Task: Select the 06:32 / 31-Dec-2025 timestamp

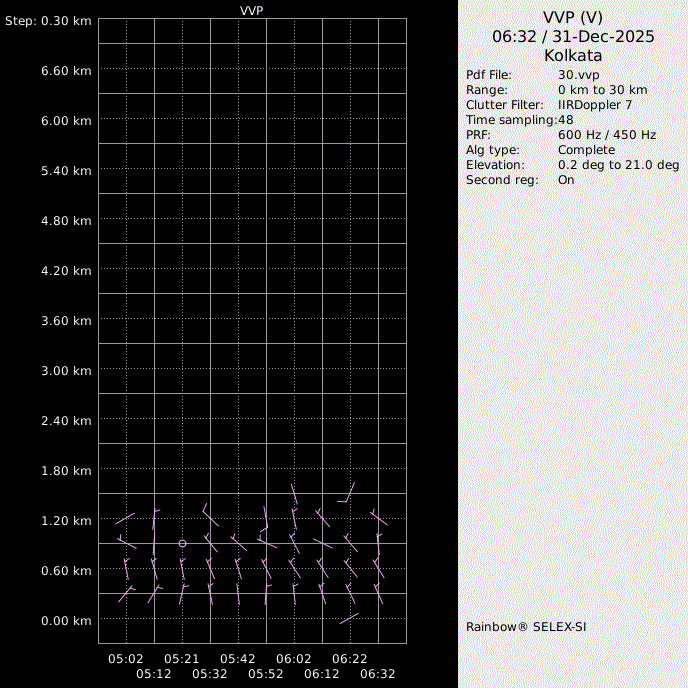Action: point(573,36)
